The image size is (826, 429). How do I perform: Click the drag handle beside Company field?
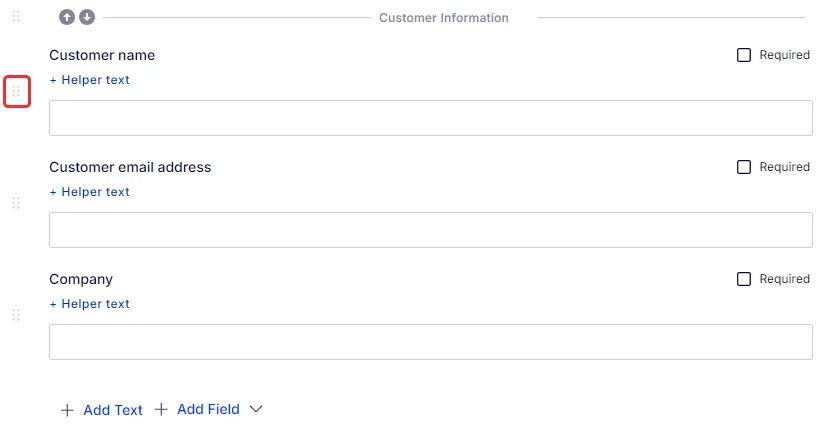point(16,315)
